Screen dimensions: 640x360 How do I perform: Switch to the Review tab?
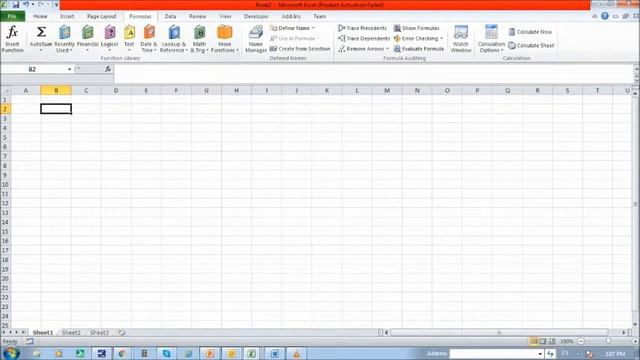pos(198,16)
